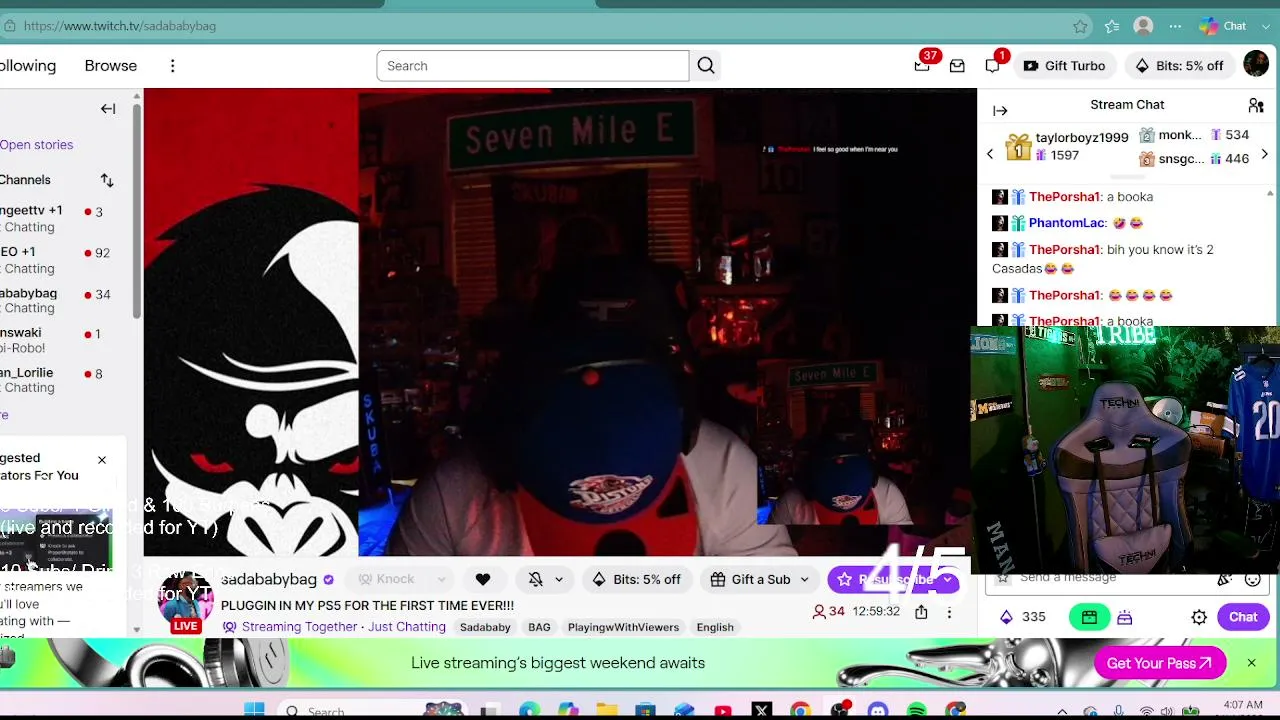
Task: Open PhantomLac username in chat
Action: [1067, 223]
